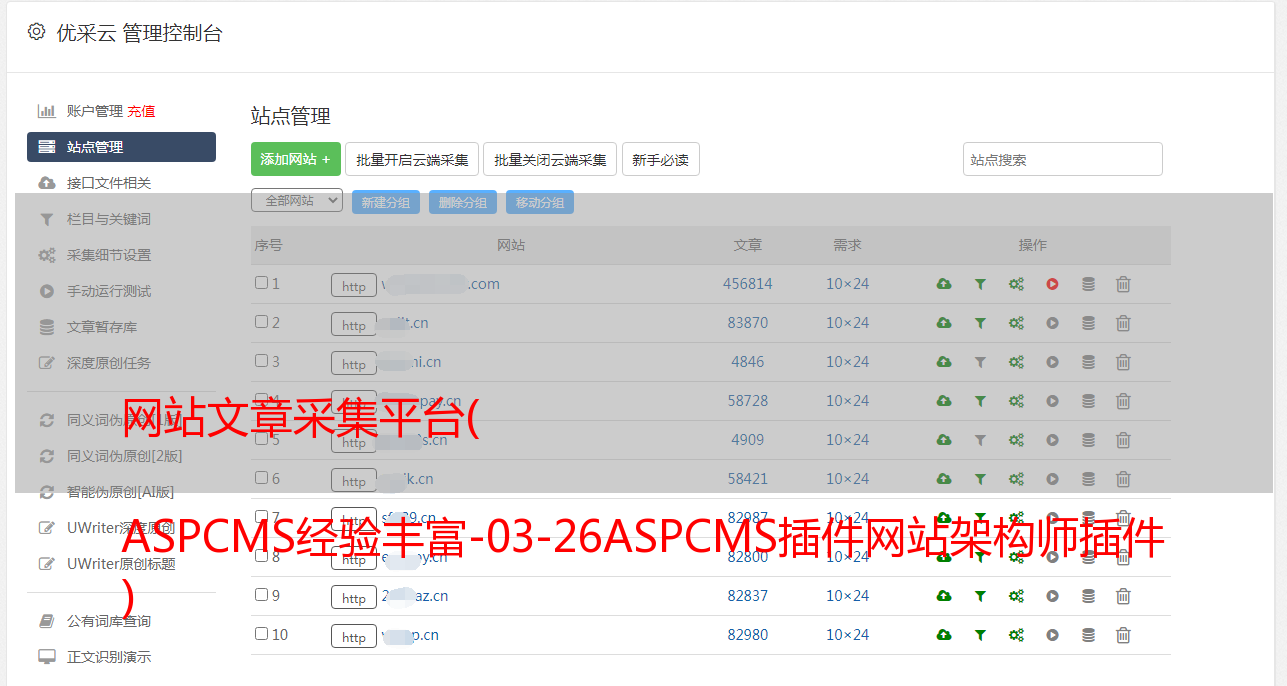This screenshot has height=686, width=1287.
Task: Open the filter icon in the 456814 row
Action: pos(980,284)
